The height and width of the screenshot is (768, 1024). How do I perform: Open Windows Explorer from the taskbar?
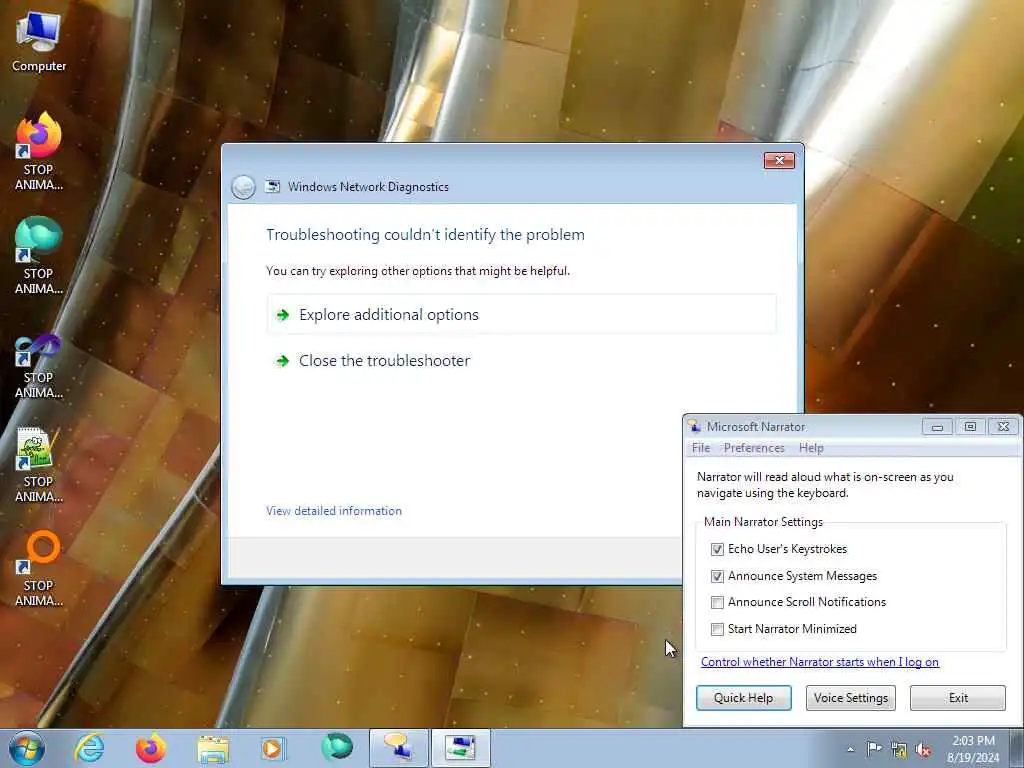pos(213,749)
